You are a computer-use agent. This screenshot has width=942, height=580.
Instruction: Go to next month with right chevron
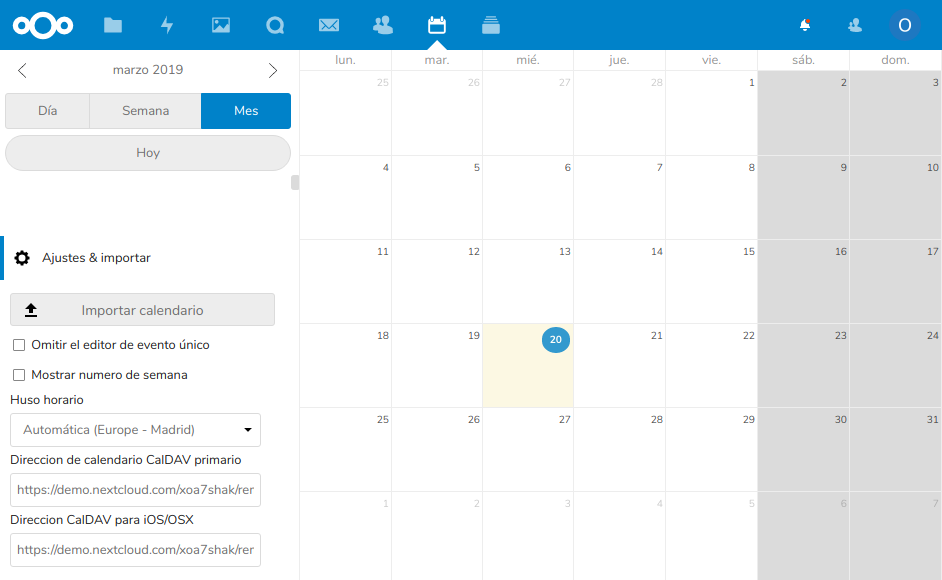pos(273,70)
